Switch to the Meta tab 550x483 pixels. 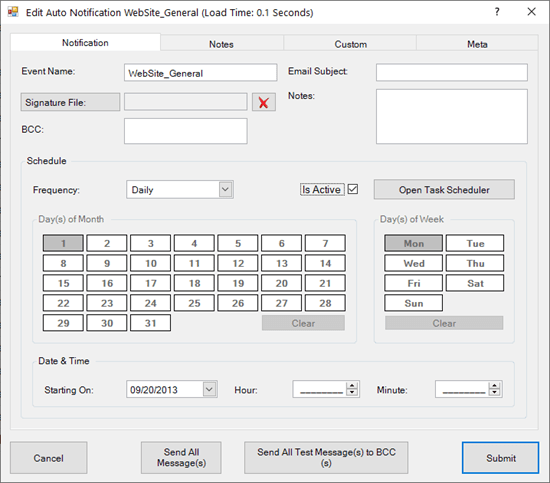coord(477,44)
